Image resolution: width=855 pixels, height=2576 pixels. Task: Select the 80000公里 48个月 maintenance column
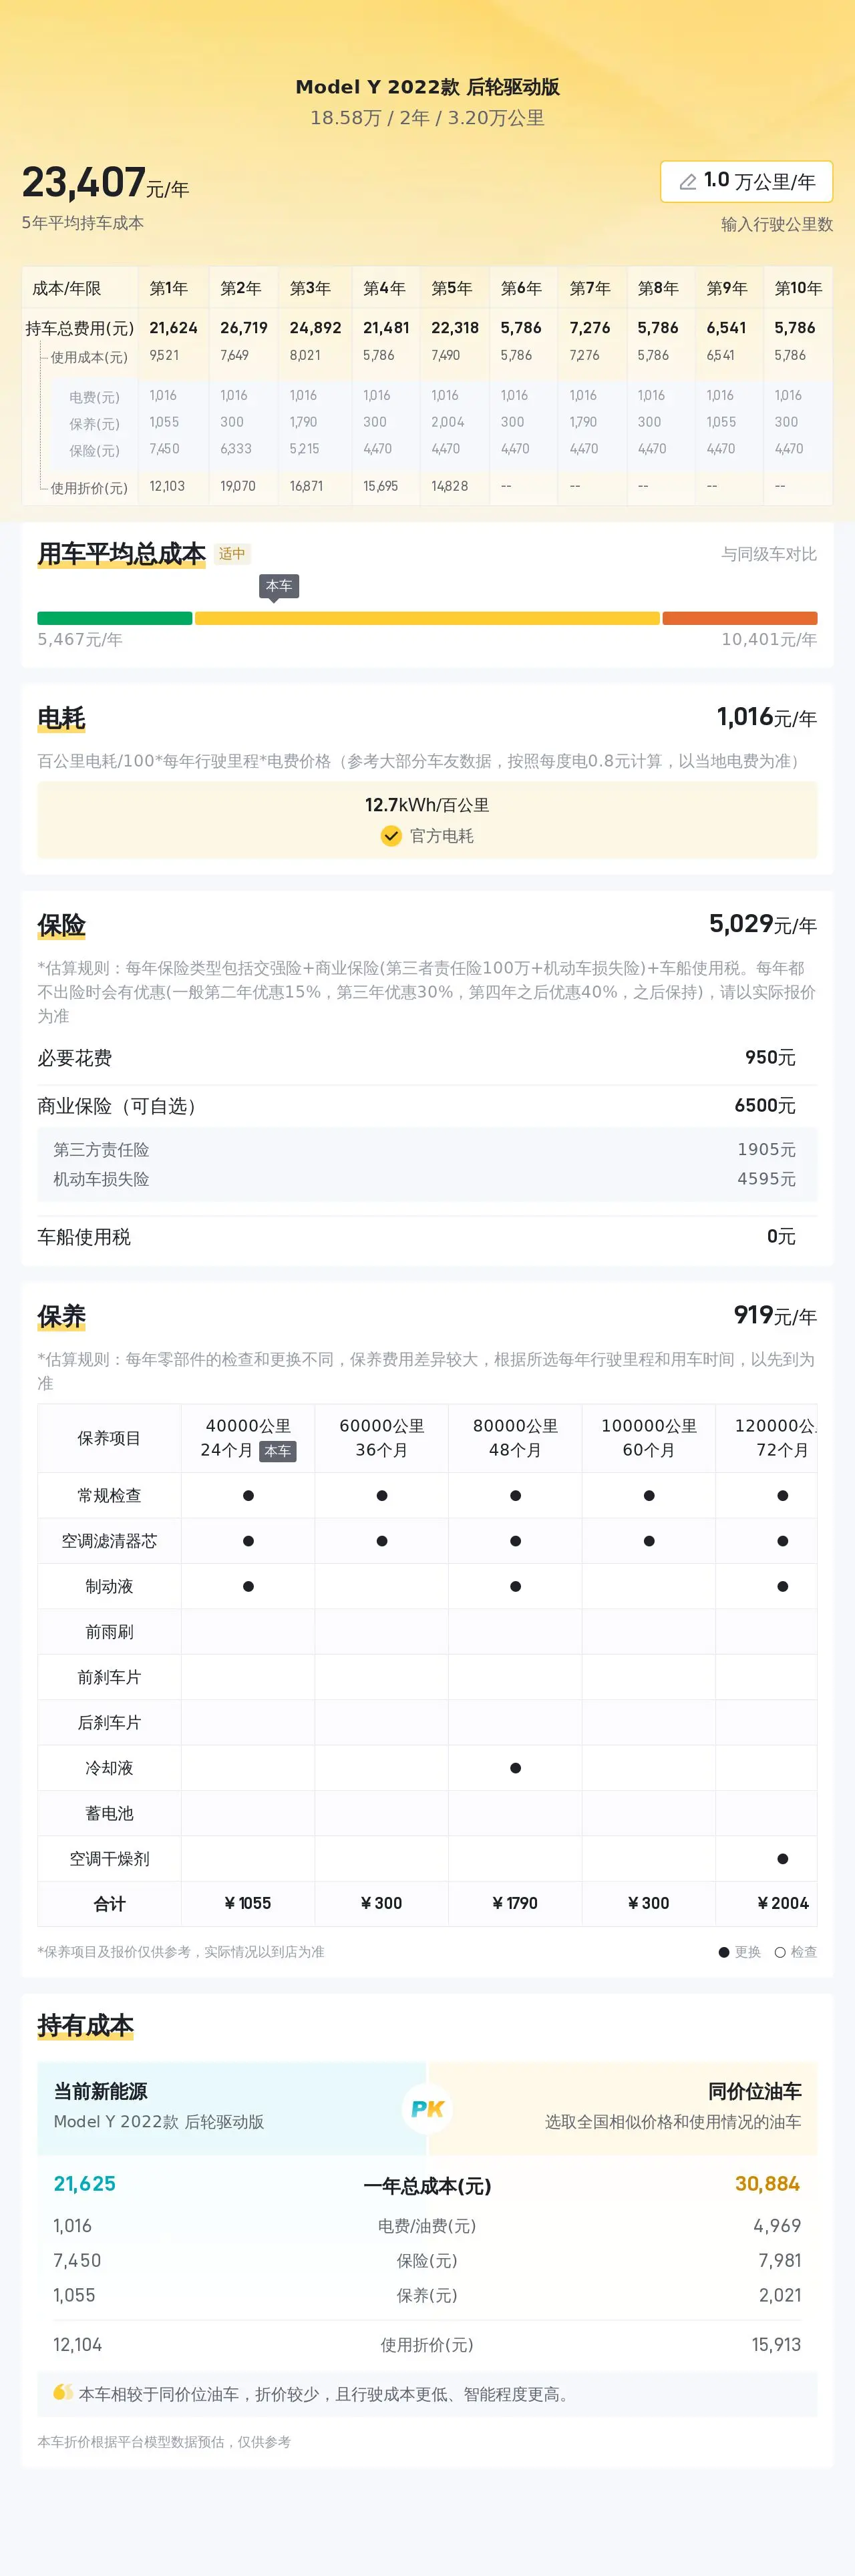click(x=515, y=1438)
